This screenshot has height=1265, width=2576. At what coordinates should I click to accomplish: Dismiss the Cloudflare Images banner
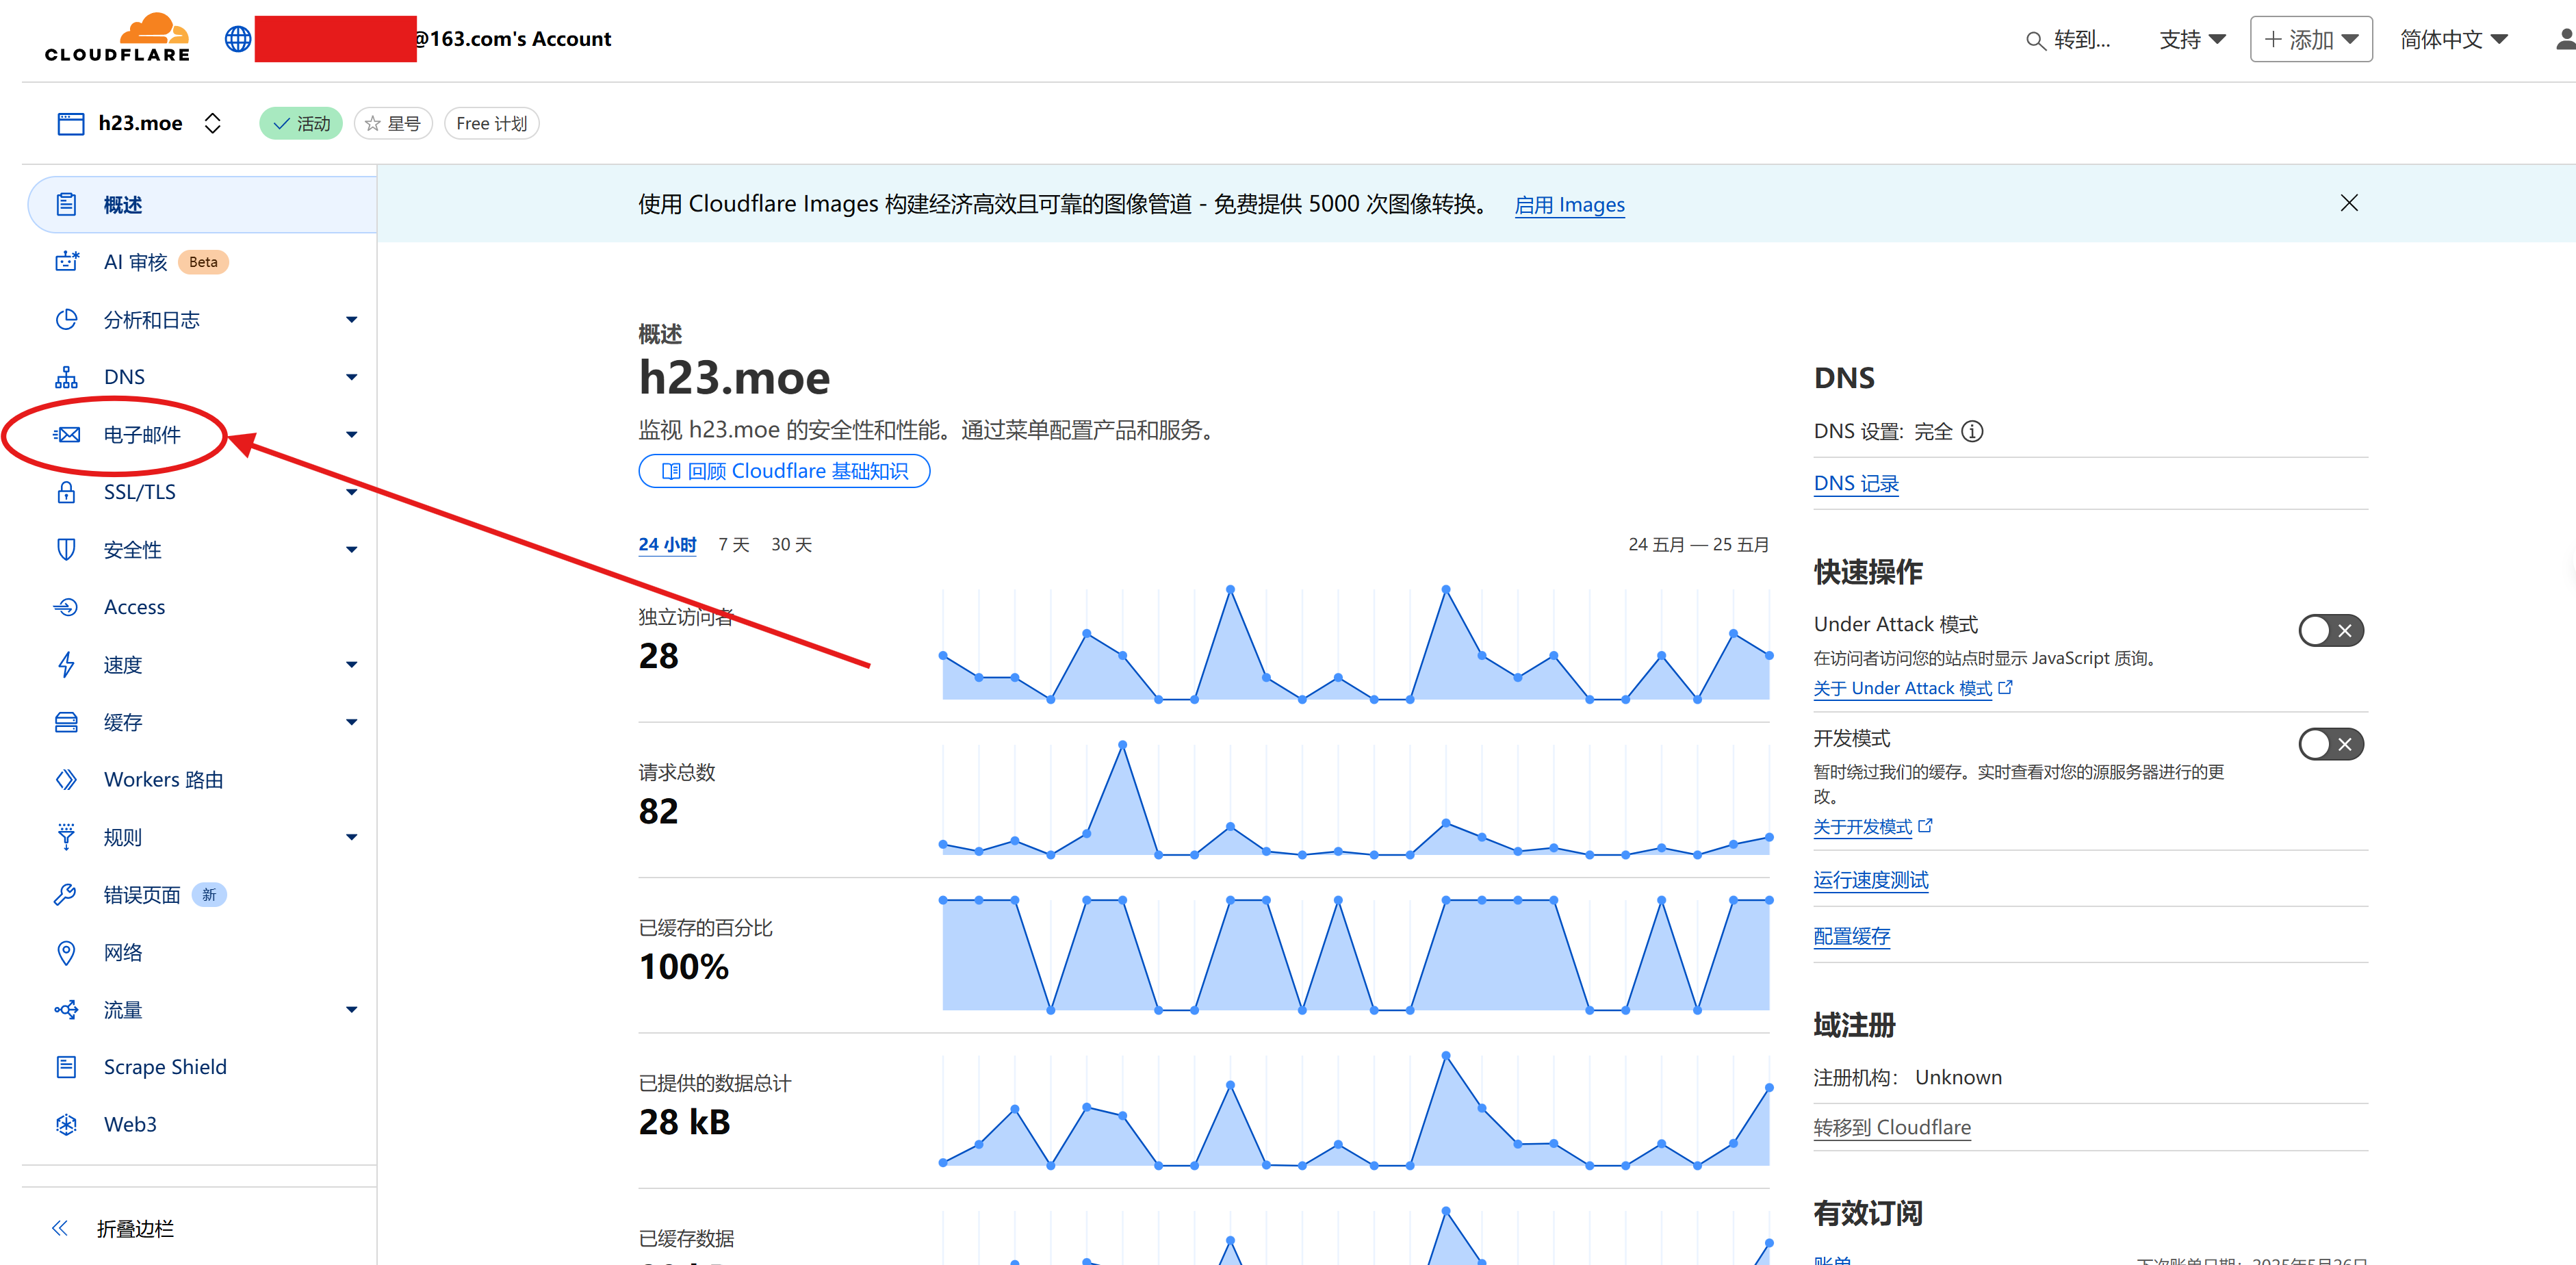2349,203
